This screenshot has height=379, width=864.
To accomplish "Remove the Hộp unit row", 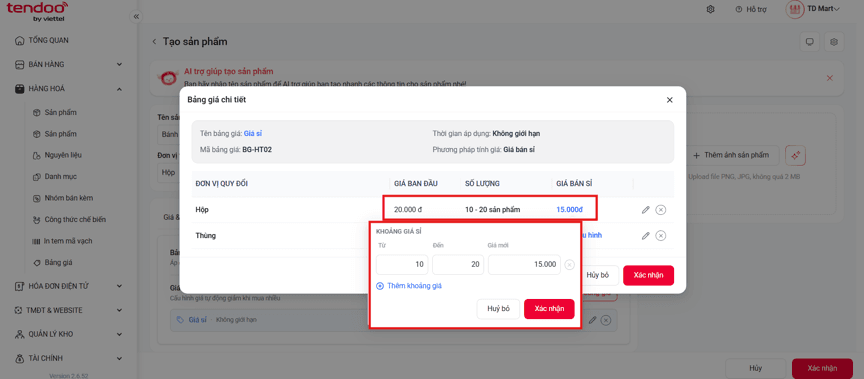I will tap(661, 210).
